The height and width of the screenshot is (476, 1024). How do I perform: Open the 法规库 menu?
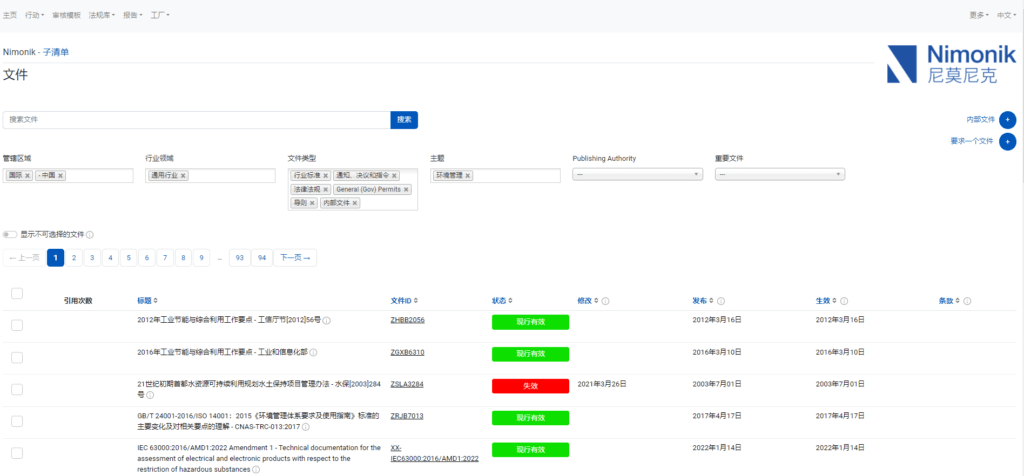tap(101, 16)
